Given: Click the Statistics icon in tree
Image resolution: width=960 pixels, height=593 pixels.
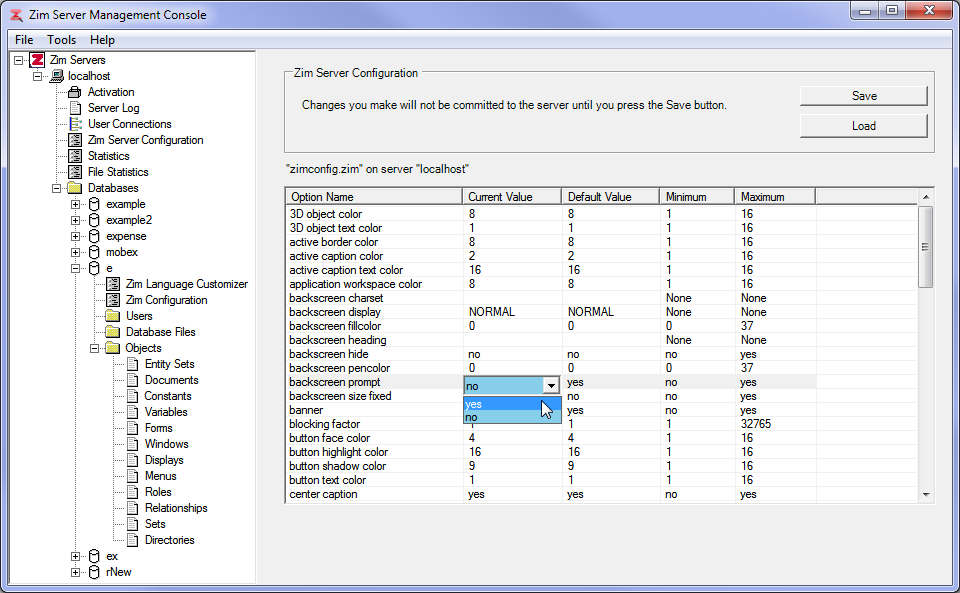Looking at the screenshot, I should coord(75,155).
